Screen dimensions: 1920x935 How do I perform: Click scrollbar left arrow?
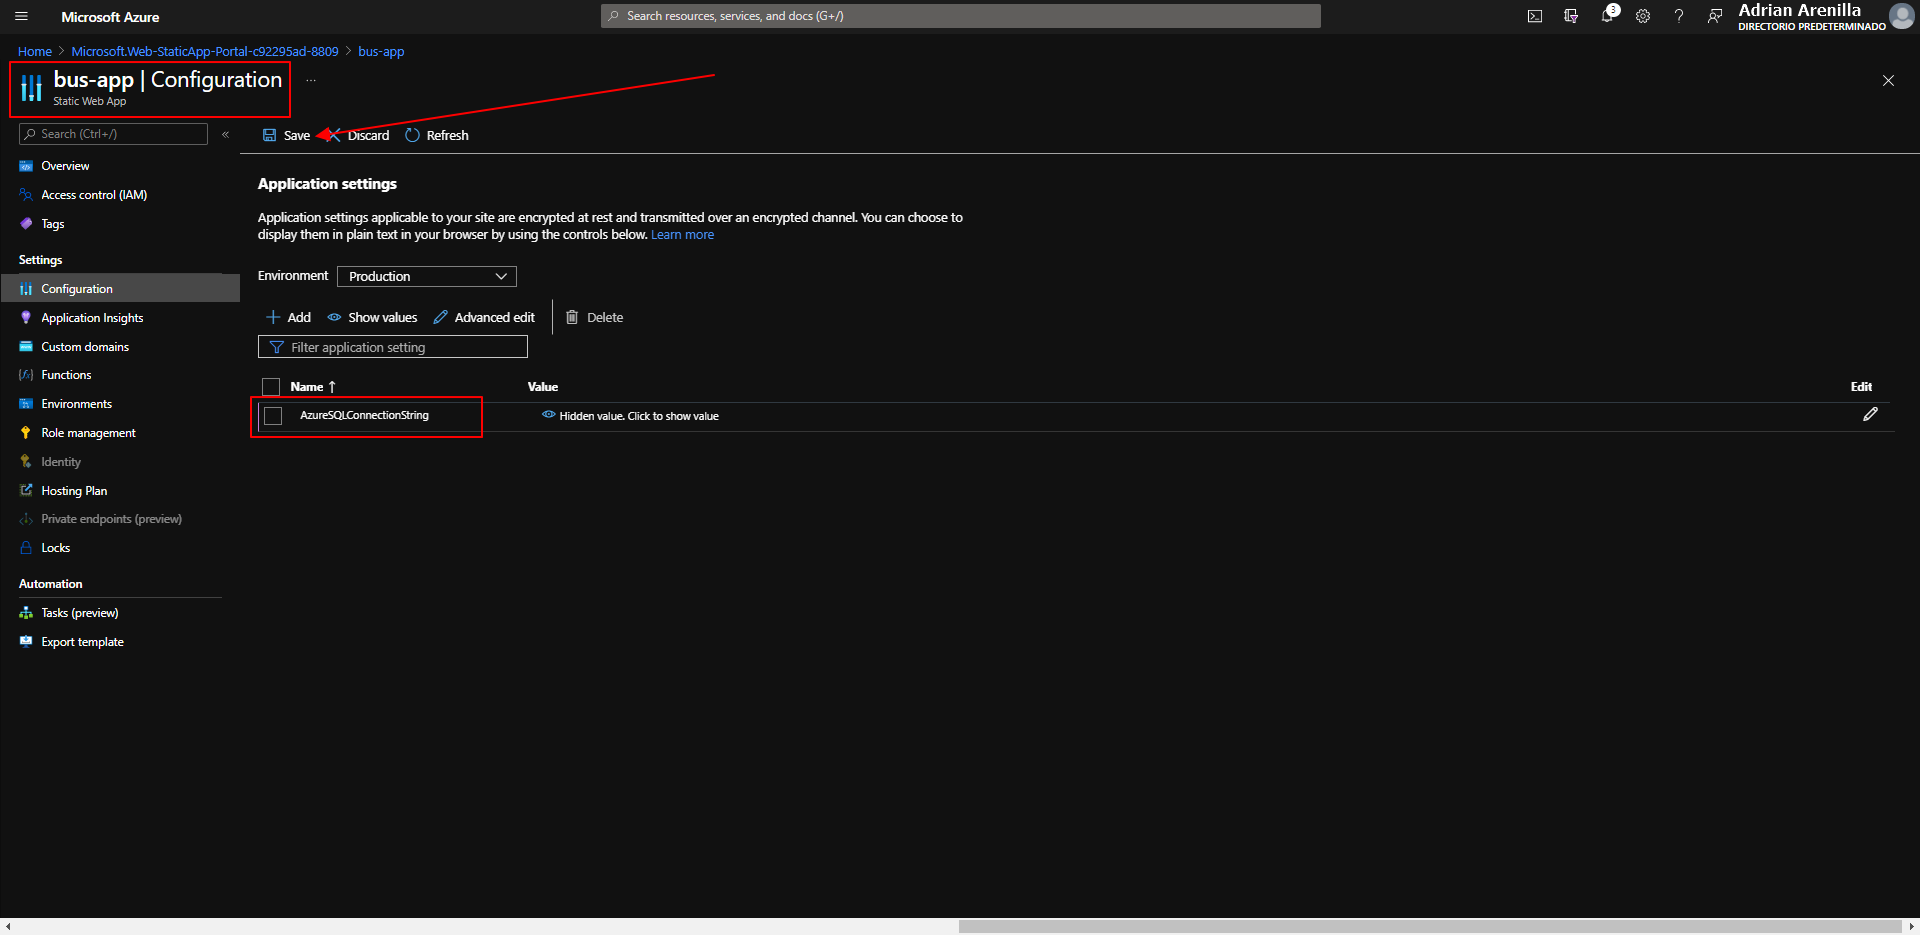click(x=8, y=927)
